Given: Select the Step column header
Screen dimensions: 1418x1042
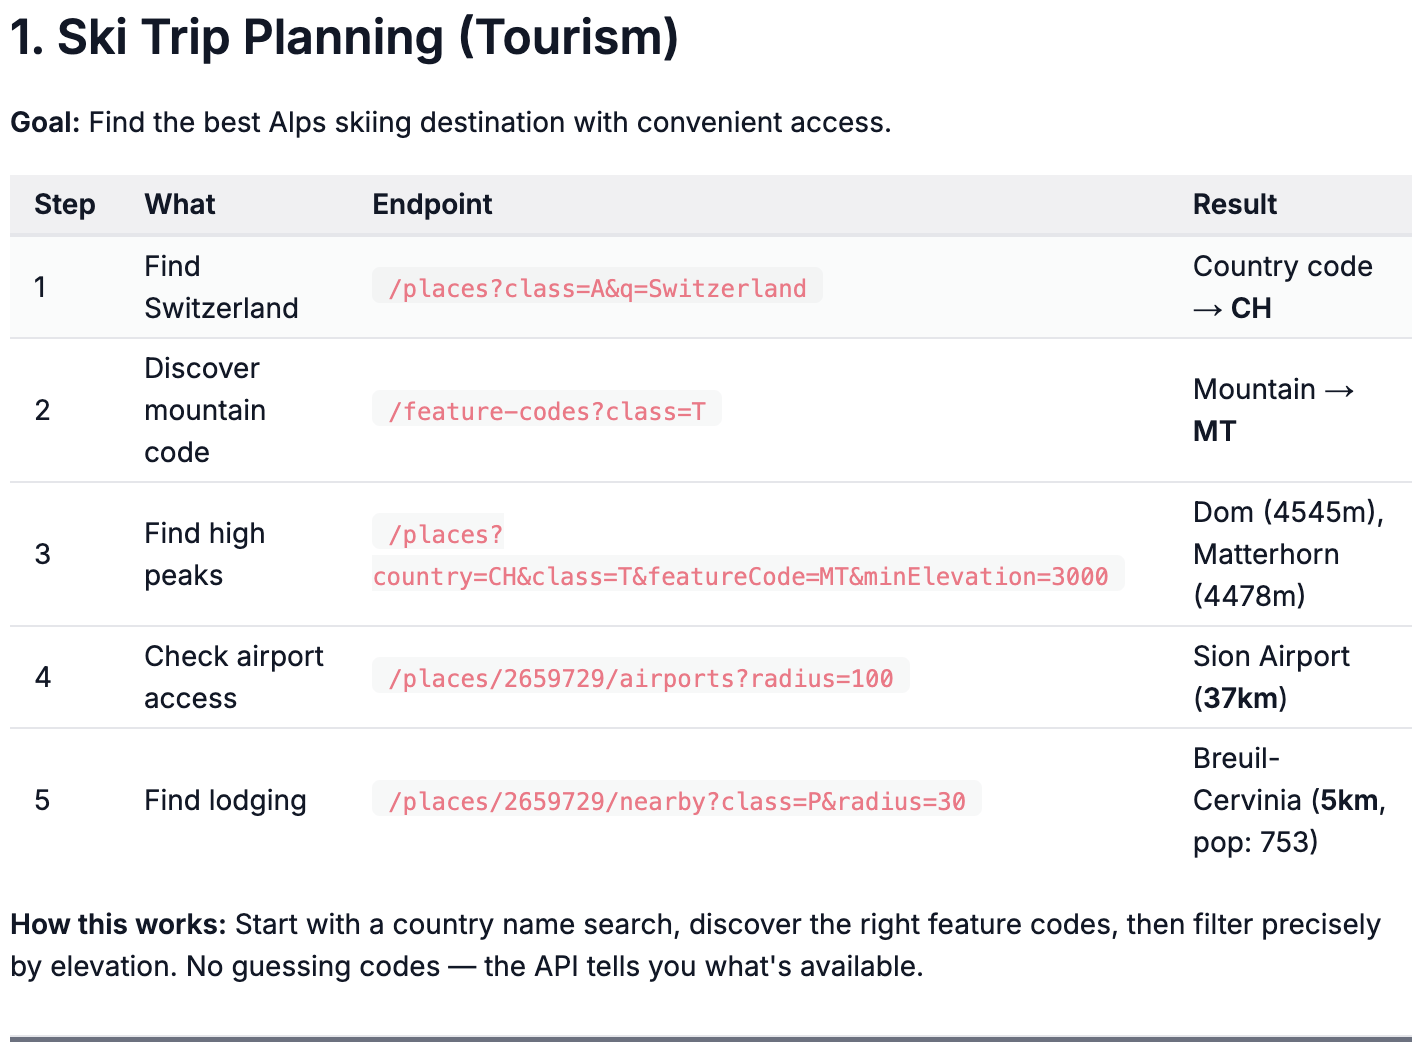Looking at the screenshot, I should [x=64, y=204].
